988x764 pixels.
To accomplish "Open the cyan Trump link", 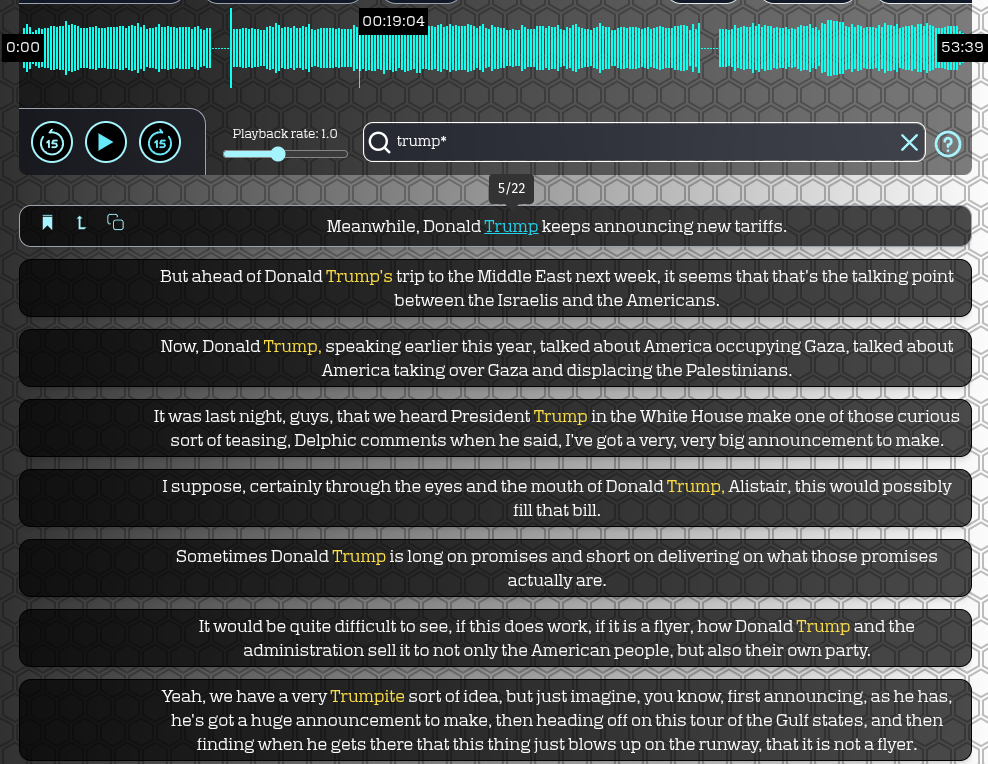I will tap(511, 226).
